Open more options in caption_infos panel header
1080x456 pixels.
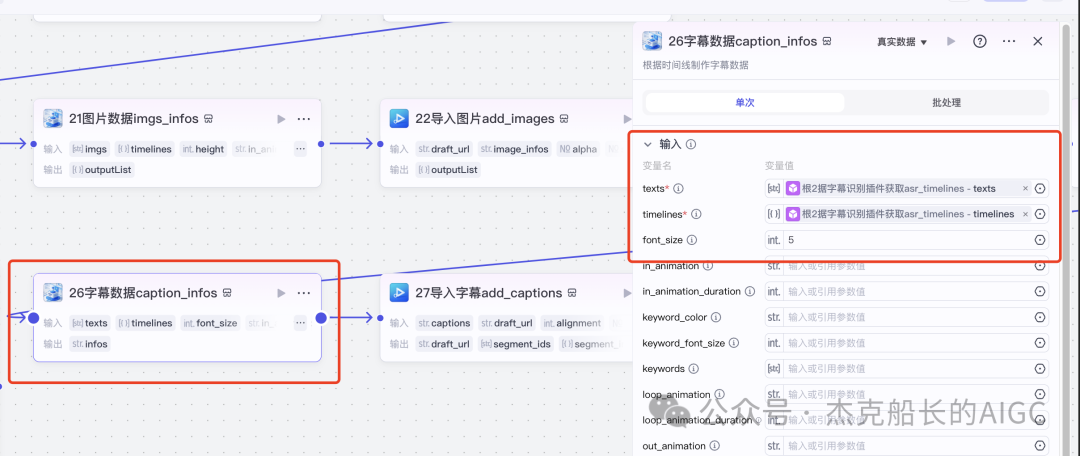tap(1009, 41)
